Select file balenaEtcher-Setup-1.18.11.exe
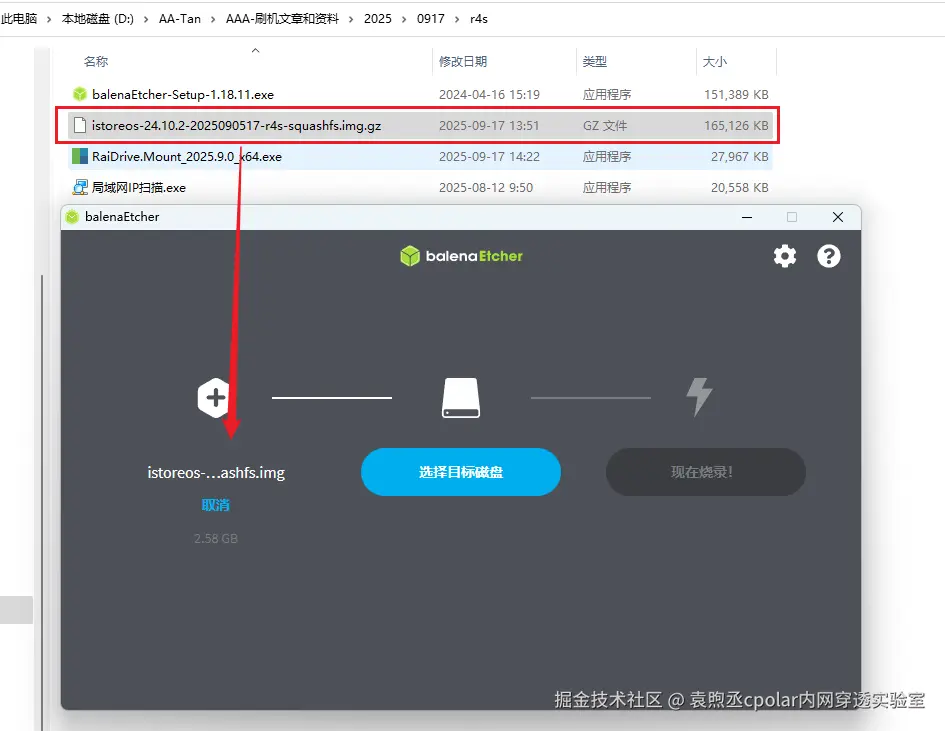 pos(183,95)
